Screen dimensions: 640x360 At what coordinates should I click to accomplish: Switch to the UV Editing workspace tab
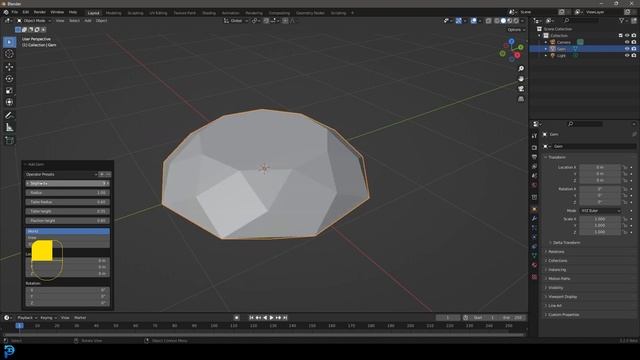[158, 13]
